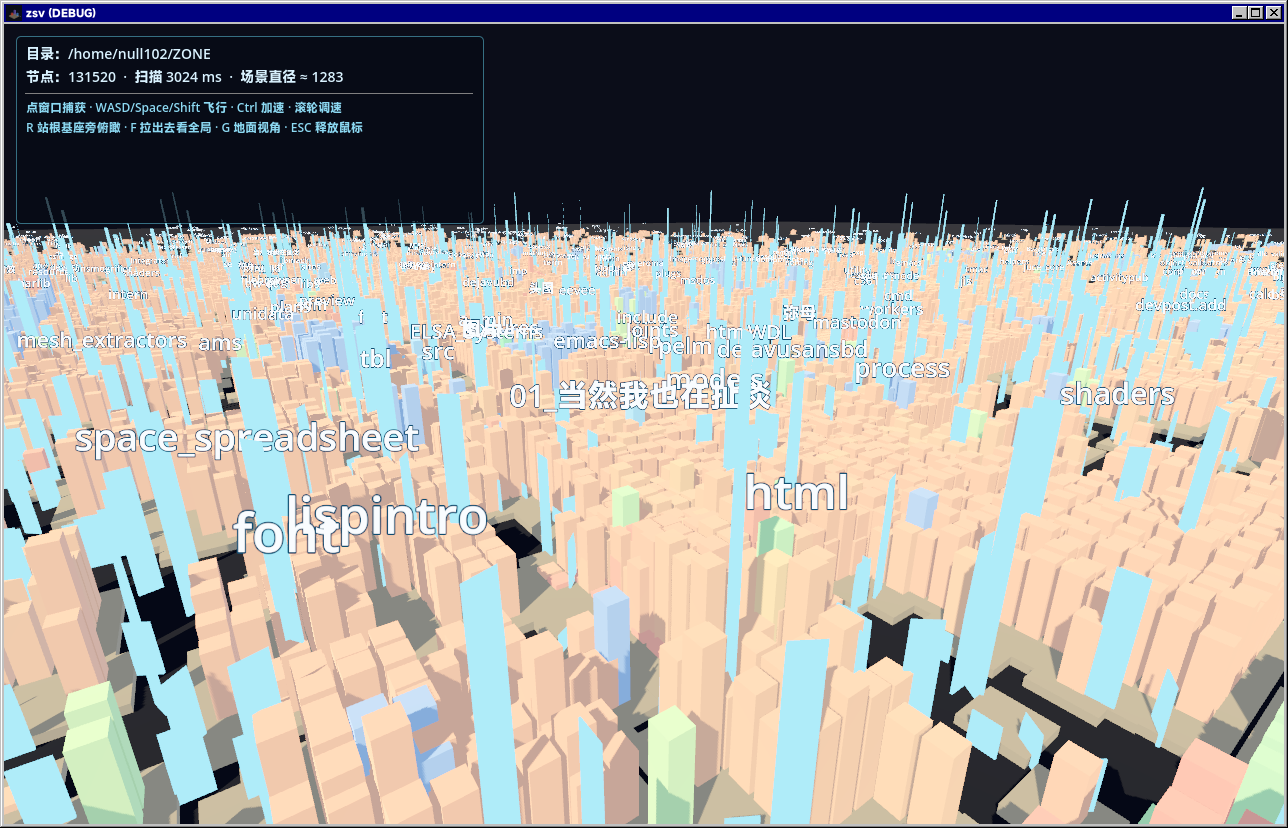Screen dimensions: 1288x828
Task: Close the zsv (DEBUG) window
Action: (1272, 13)
